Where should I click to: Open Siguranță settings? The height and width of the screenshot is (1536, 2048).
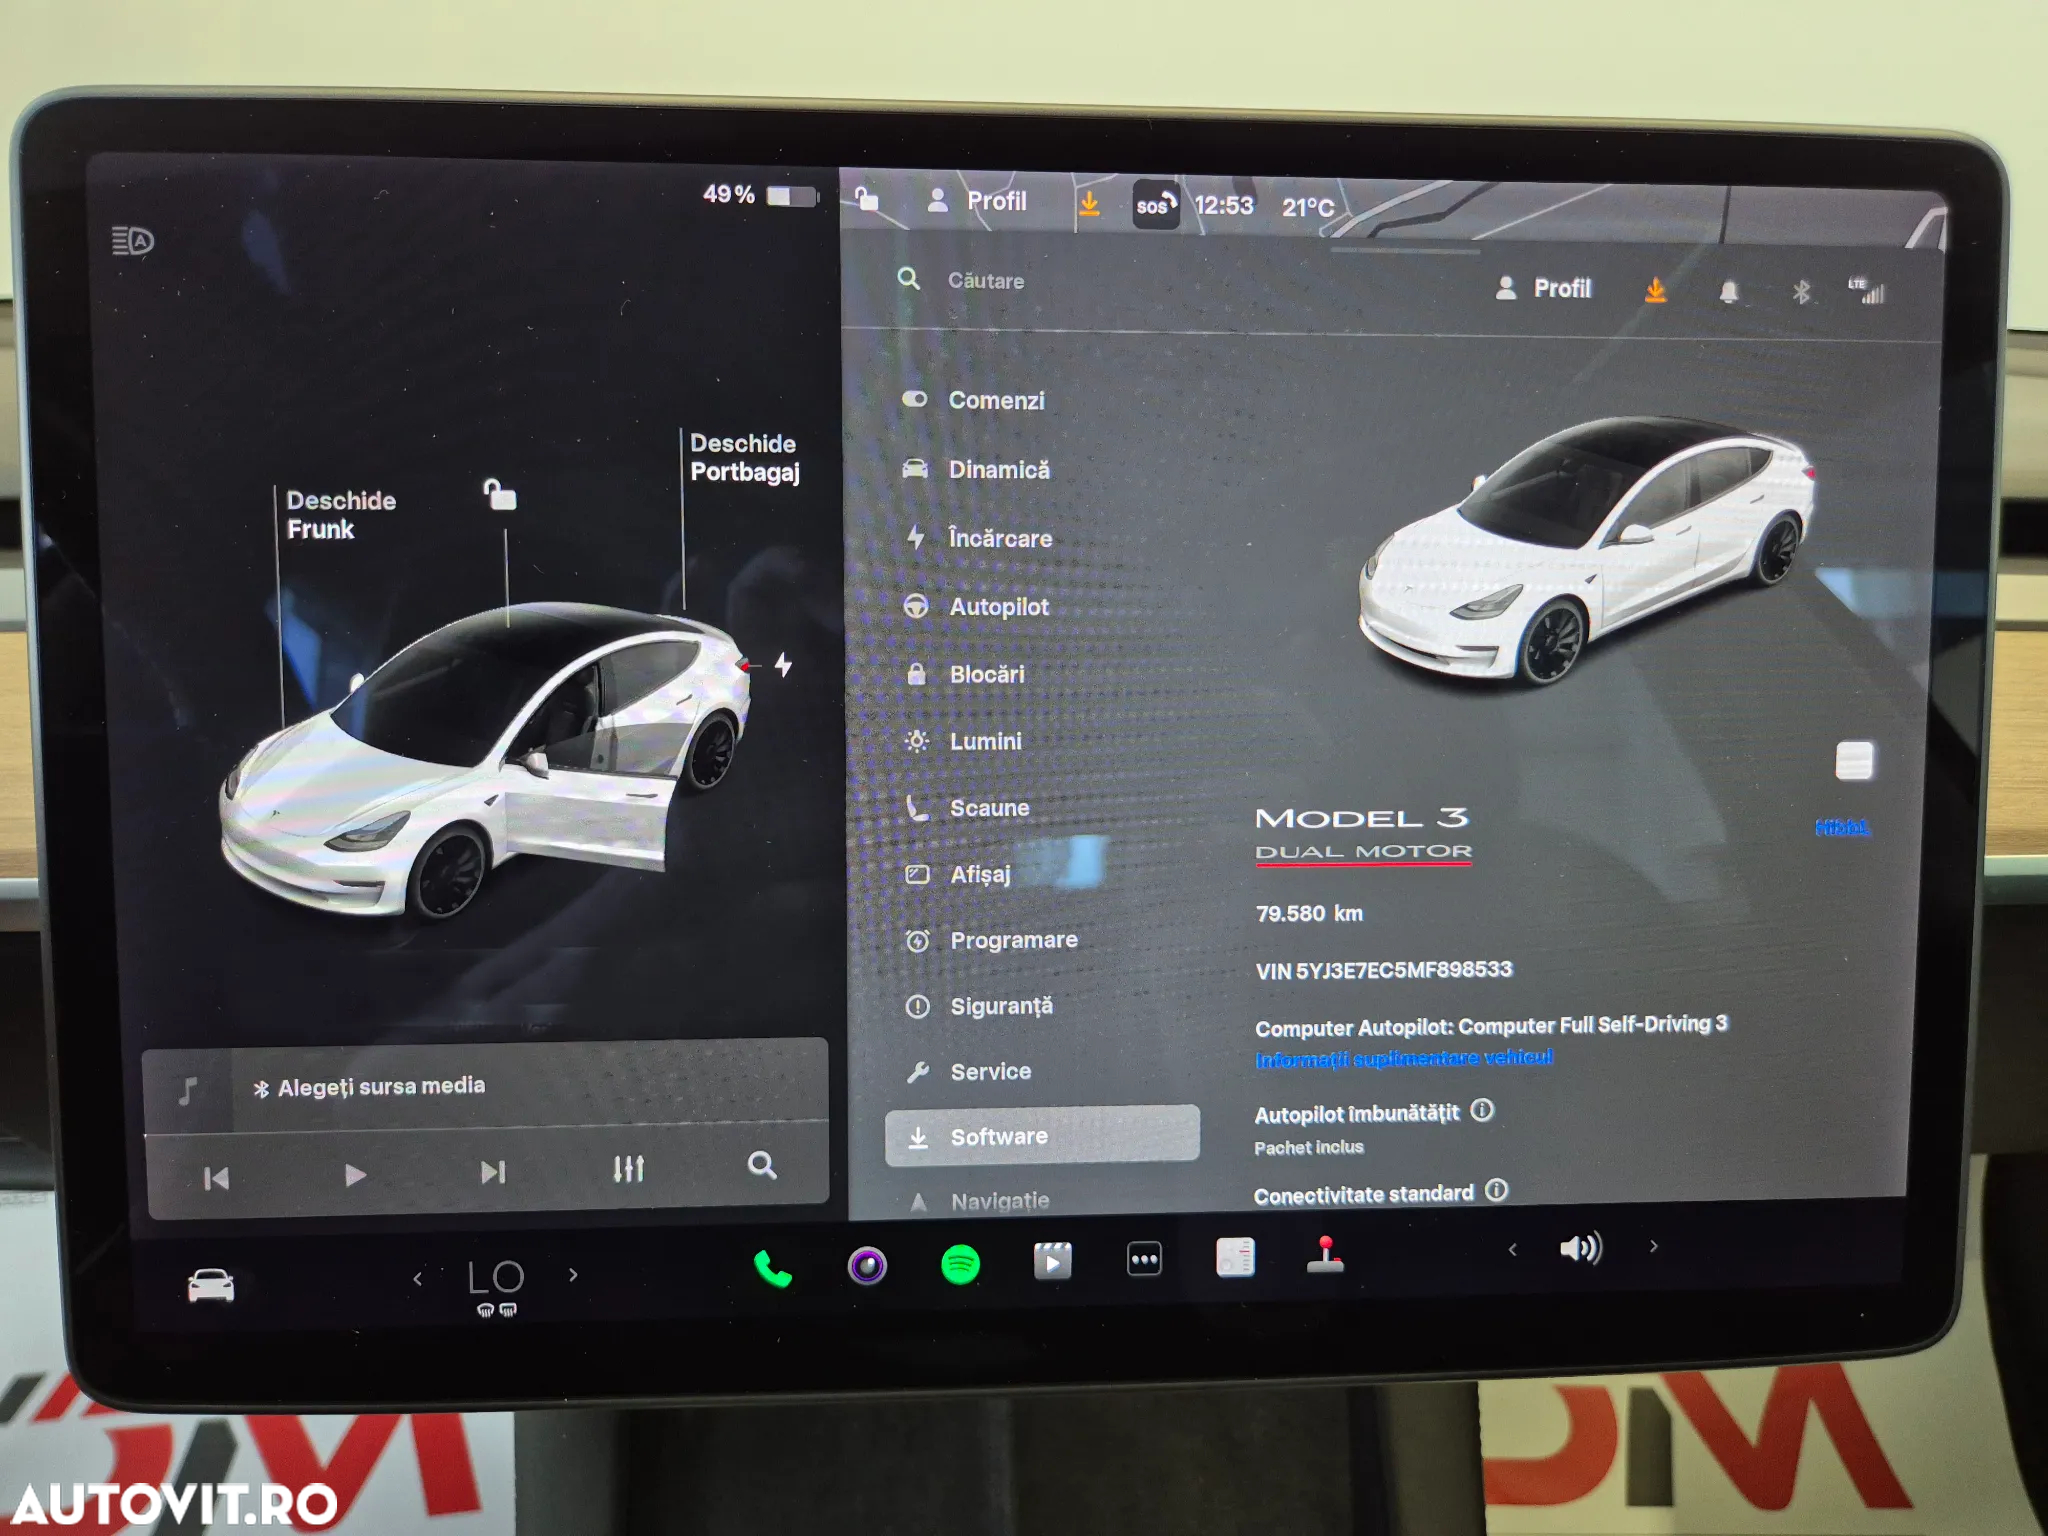coord(979,1006)
